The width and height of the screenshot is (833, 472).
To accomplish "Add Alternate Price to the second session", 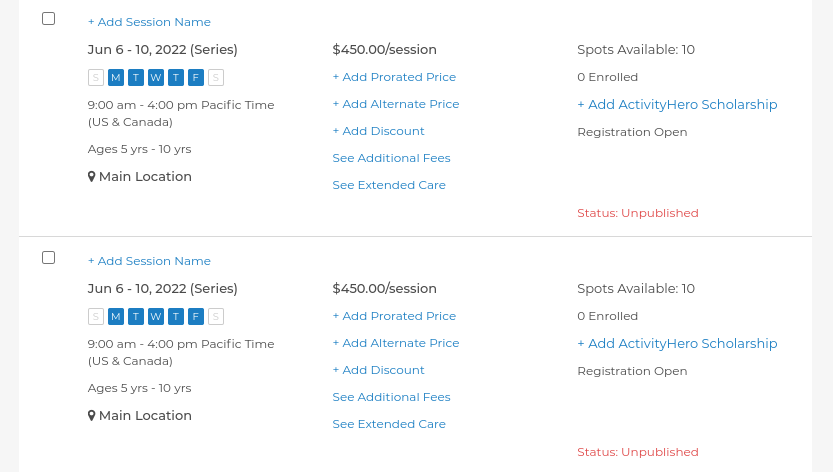I will 396,343.
